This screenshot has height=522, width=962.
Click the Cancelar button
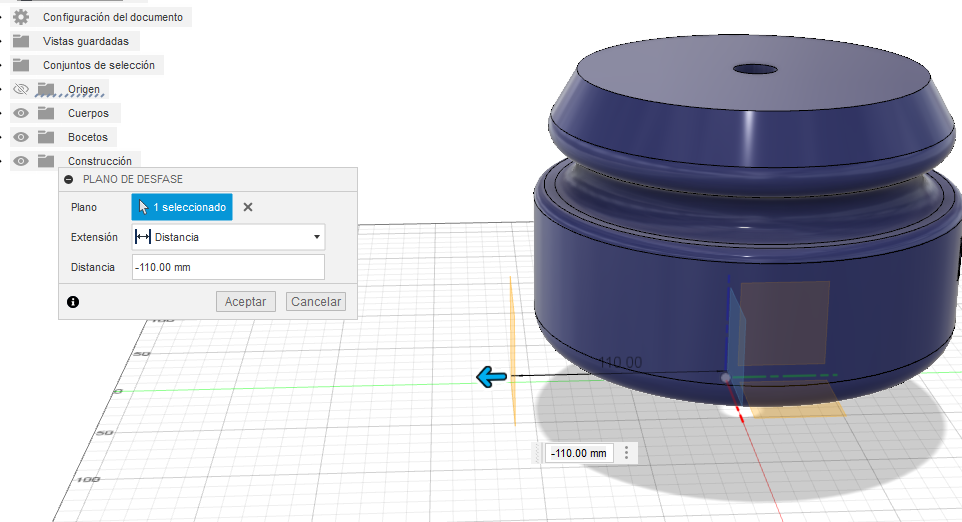click(316, 302)
